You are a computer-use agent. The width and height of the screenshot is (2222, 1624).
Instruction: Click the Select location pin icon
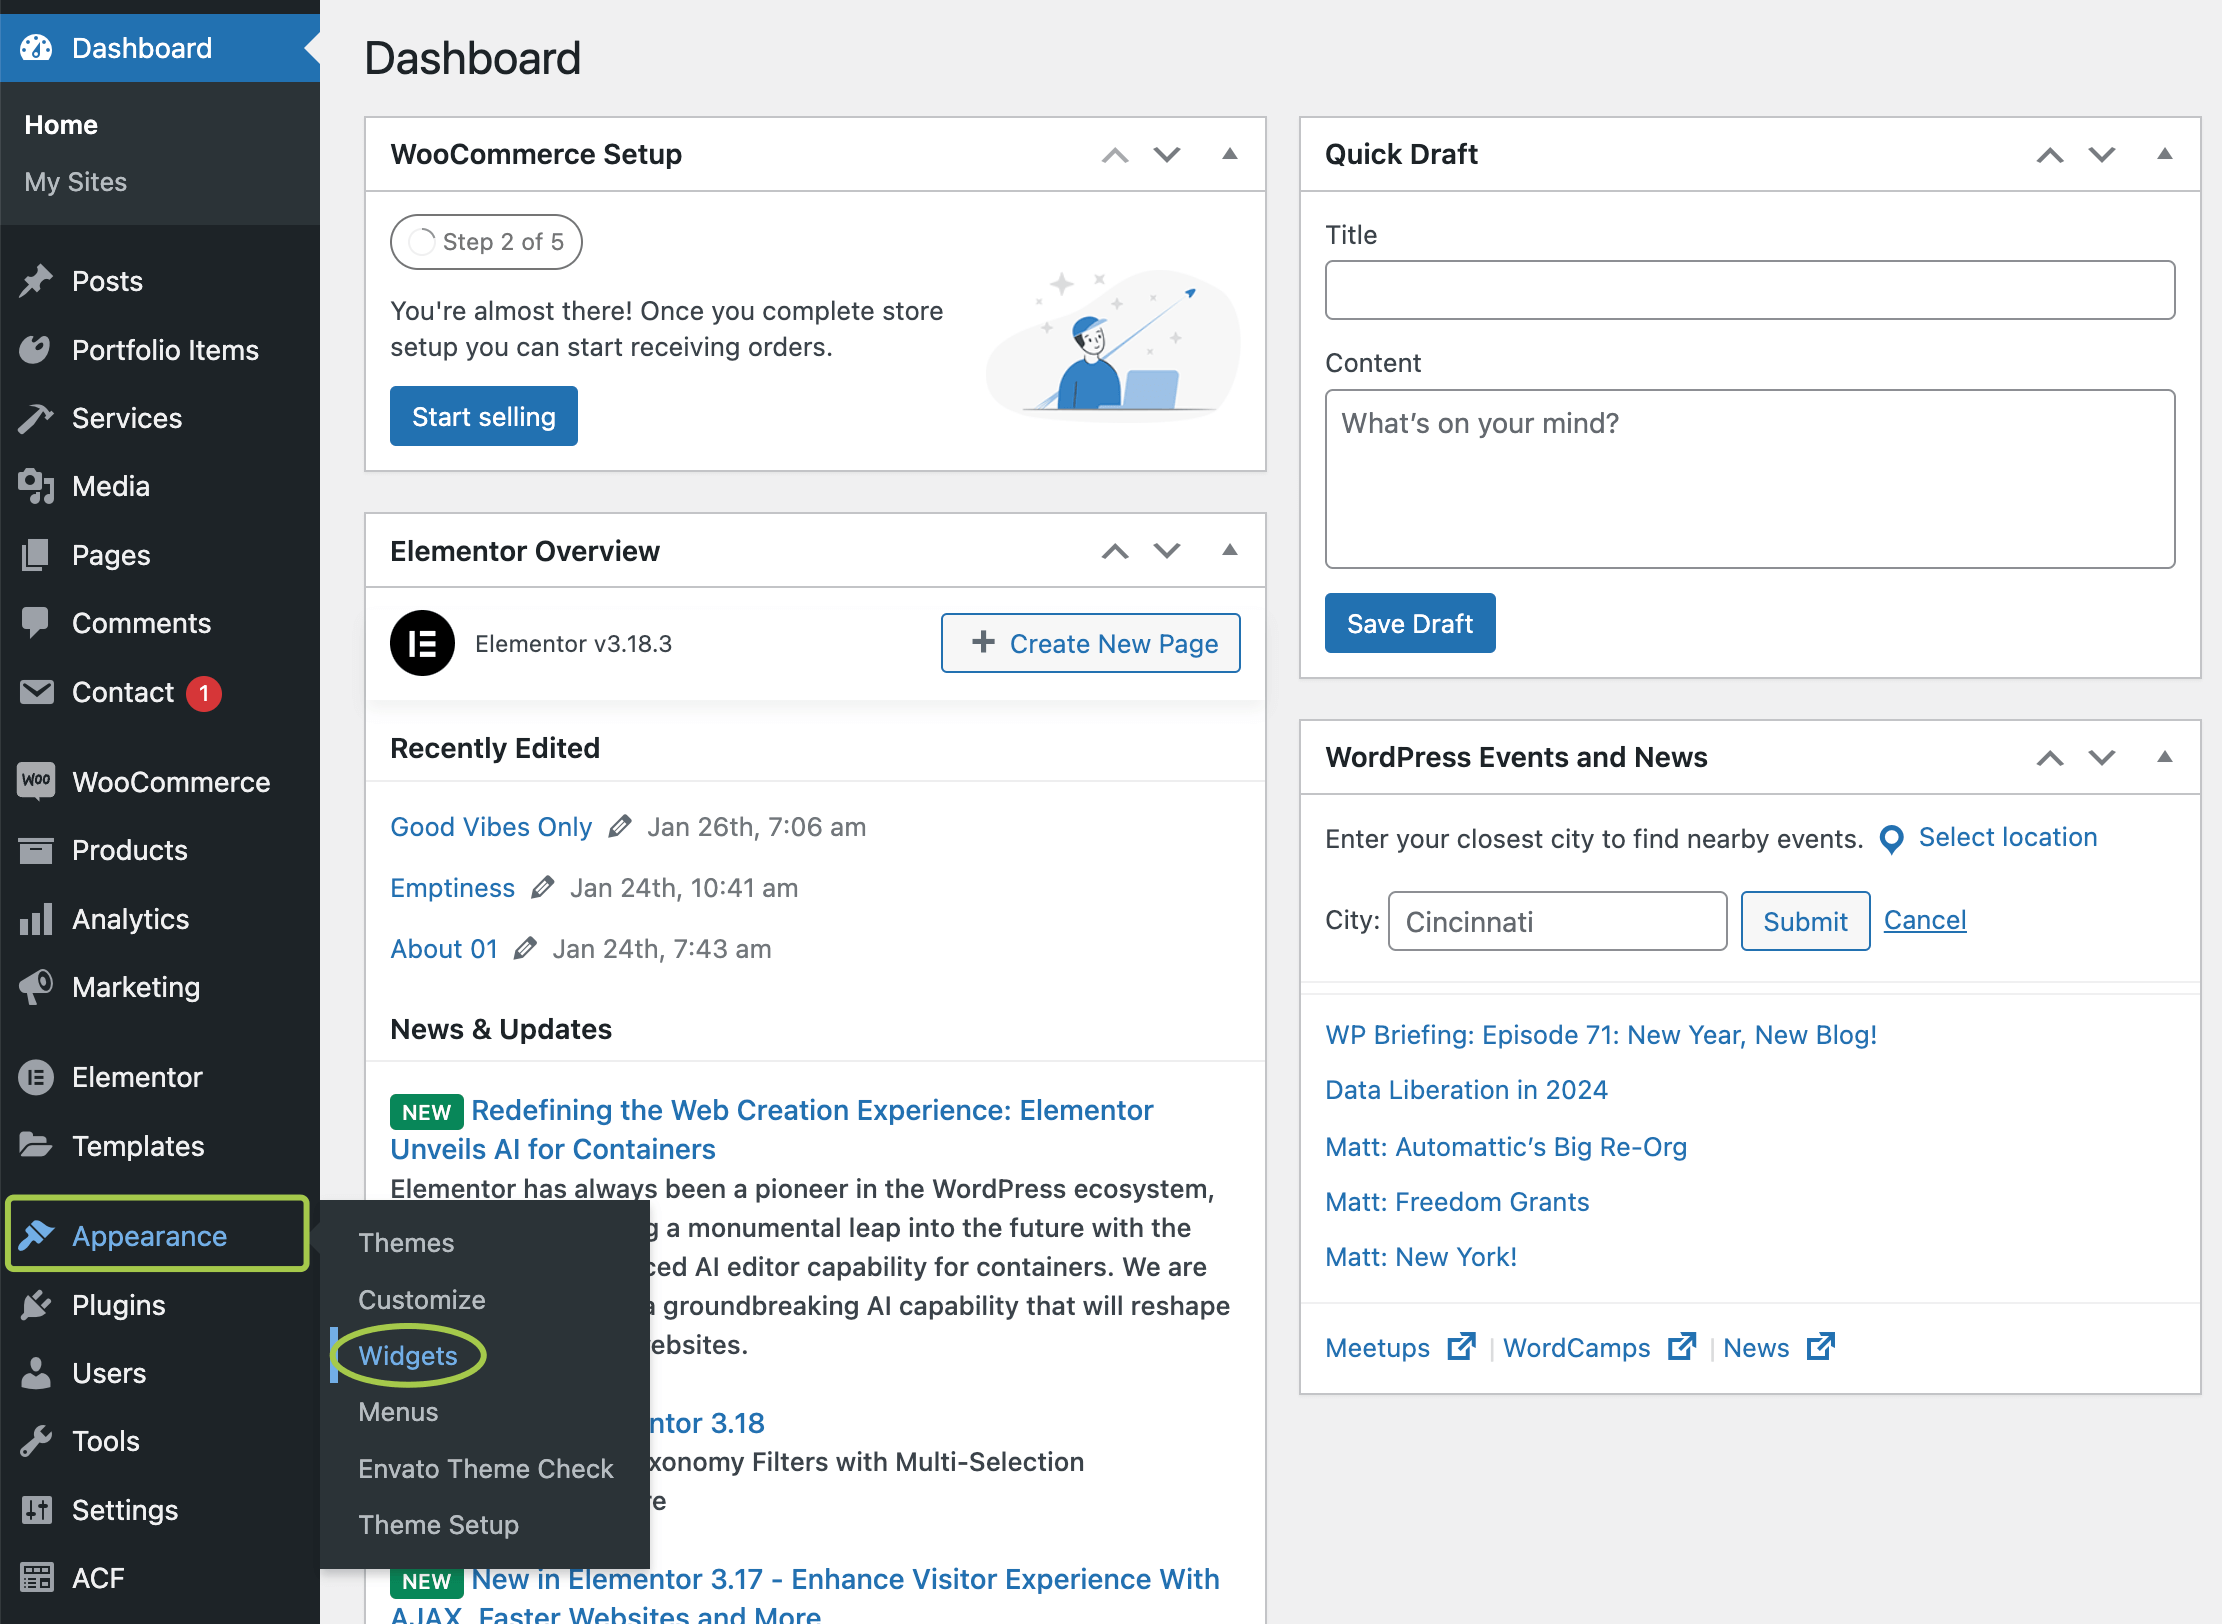(1891, 838)
